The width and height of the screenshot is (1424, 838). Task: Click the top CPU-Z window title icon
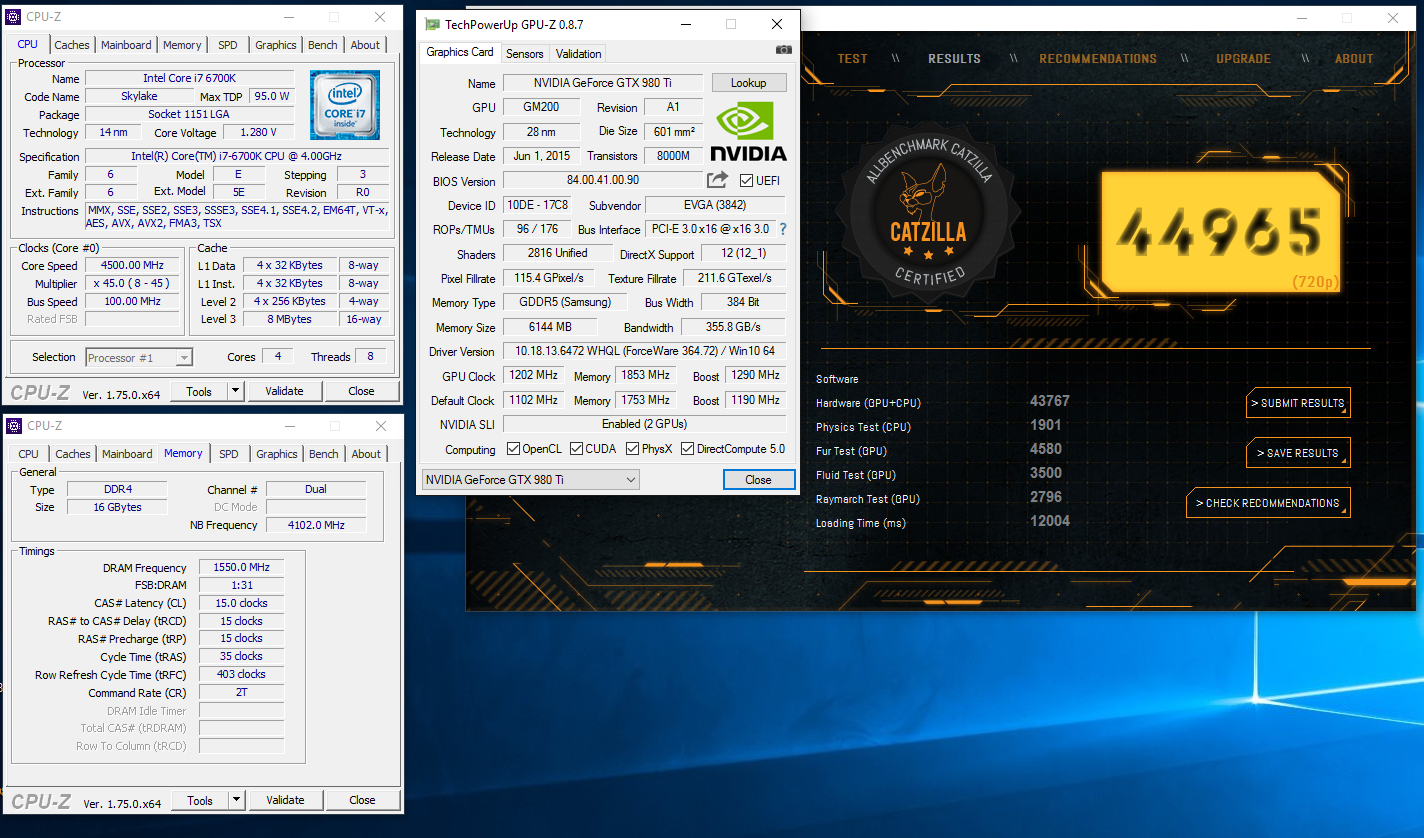[x=14, y=17]
